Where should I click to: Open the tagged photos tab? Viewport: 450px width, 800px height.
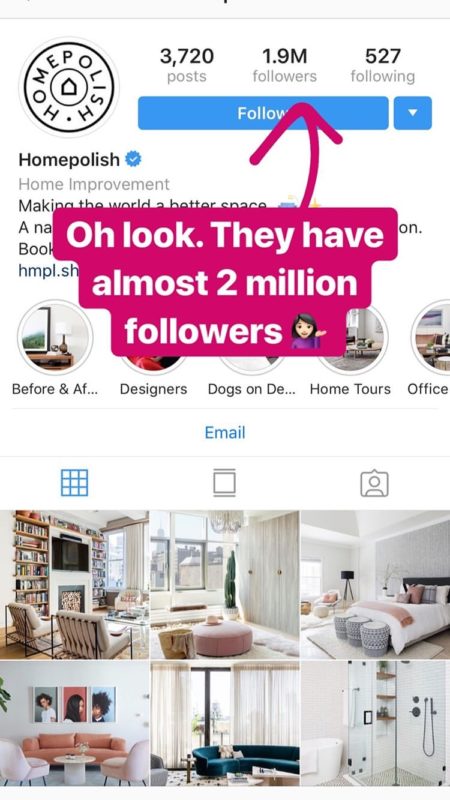[x=374, y=483]
